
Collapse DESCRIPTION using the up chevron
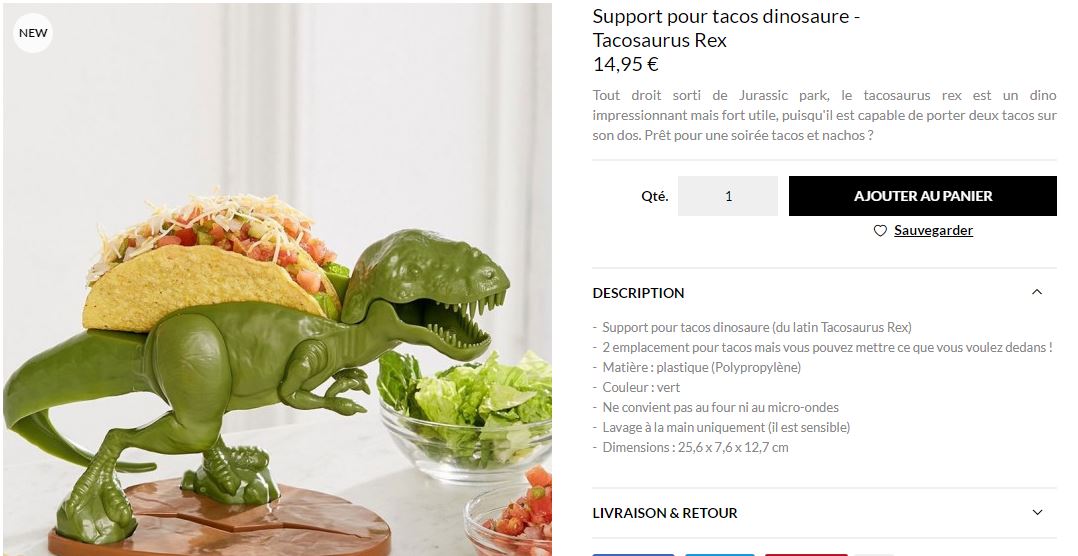(1037, 292)
